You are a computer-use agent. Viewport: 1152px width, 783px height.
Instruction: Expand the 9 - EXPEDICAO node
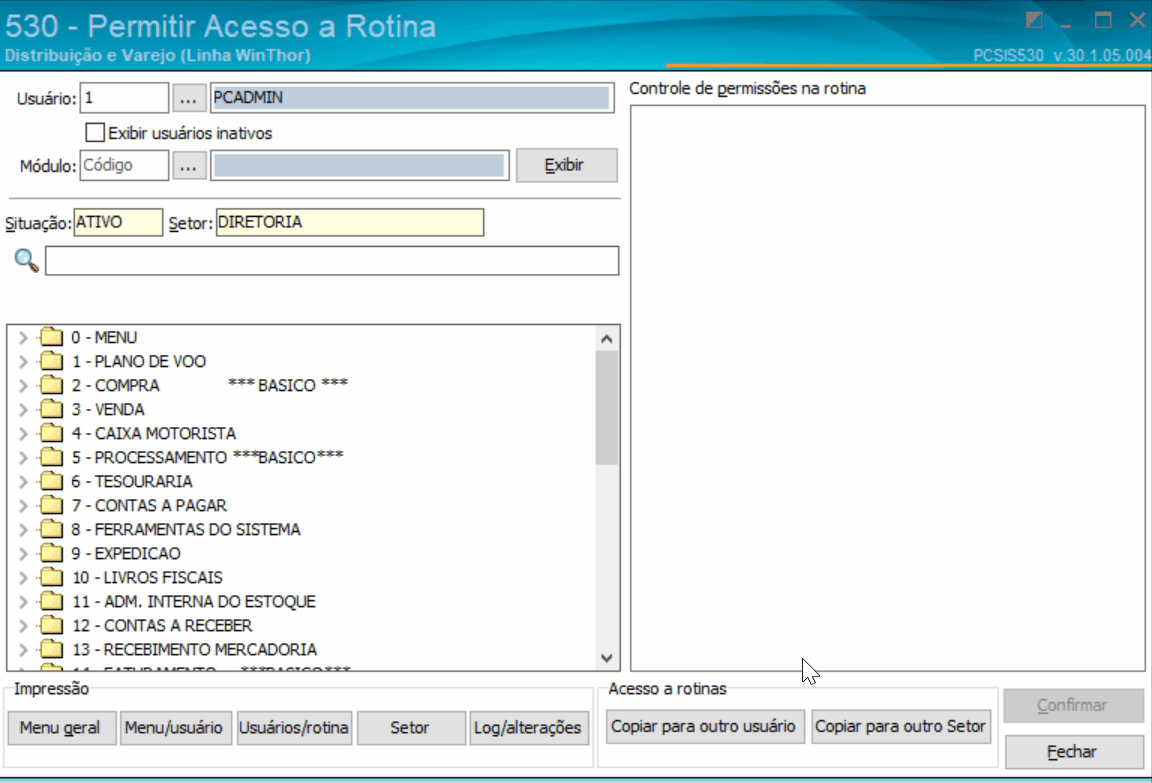tap(23, 553)
